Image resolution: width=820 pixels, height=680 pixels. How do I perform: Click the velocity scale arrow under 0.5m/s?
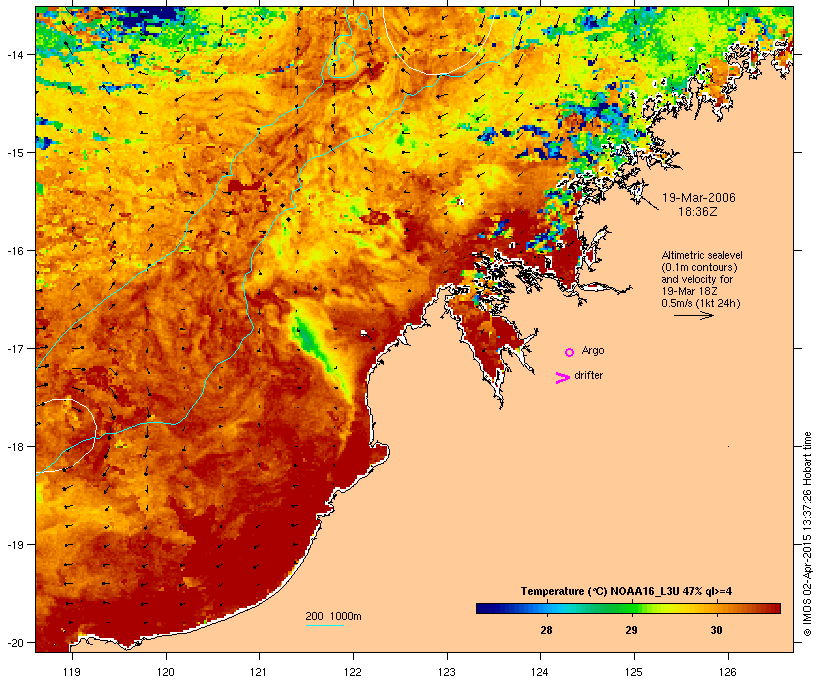point(693,315)
